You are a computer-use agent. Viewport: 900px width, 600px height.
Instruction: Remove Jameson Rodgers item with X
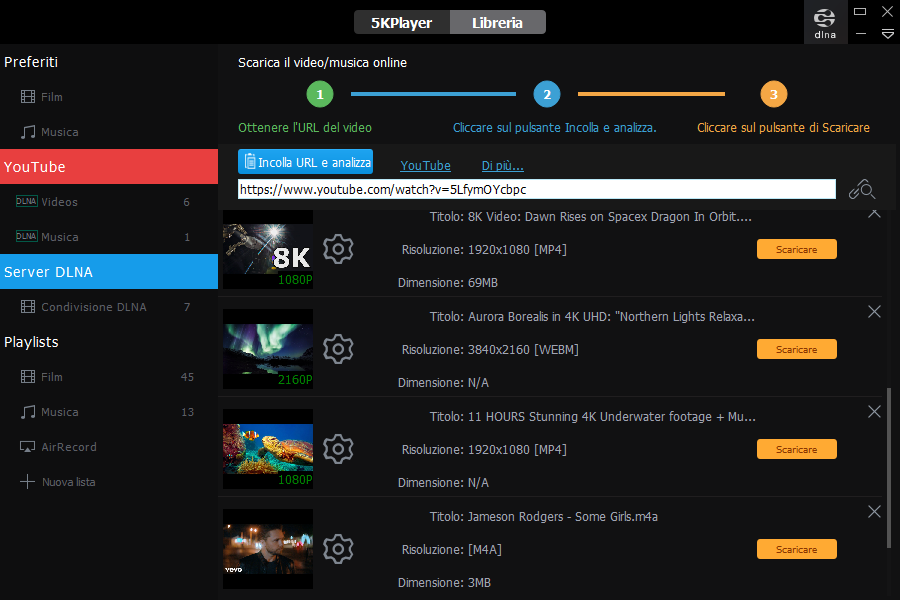(x=874, y=512)
